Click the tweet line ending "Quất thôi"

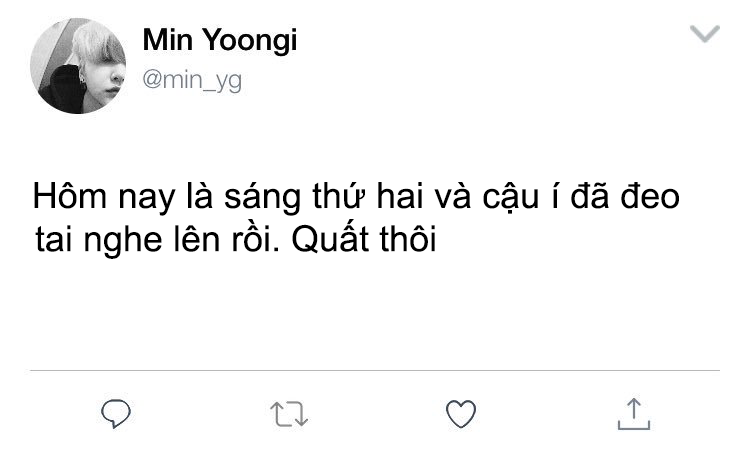coord(236,240)
